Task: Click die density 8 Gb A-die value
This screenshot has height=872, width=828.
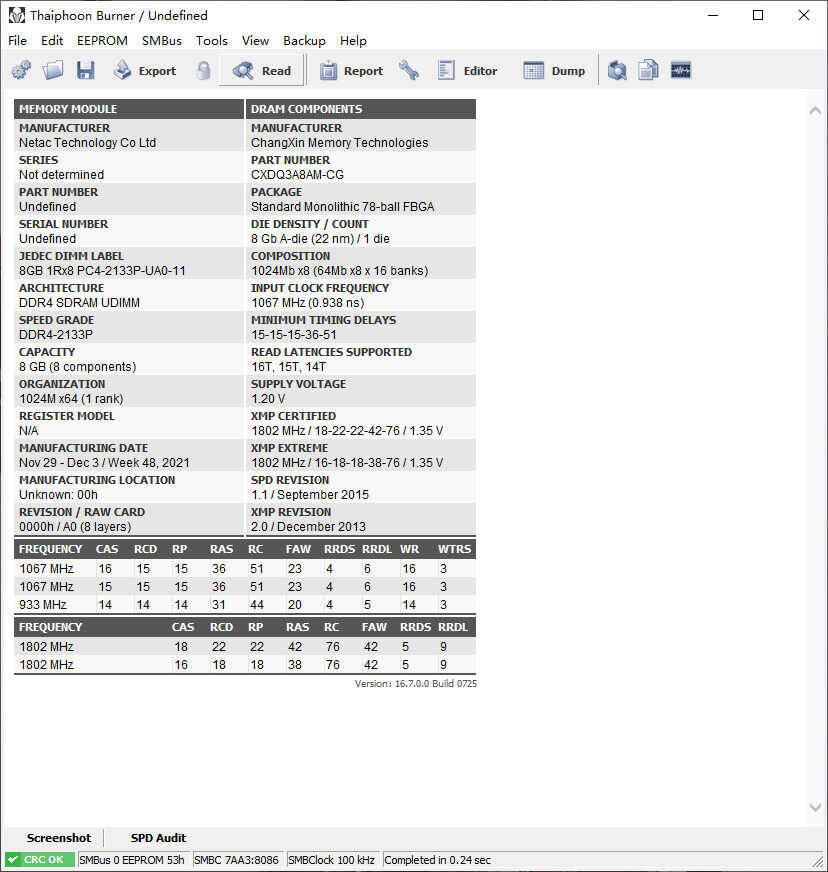Action: [320, 239]
